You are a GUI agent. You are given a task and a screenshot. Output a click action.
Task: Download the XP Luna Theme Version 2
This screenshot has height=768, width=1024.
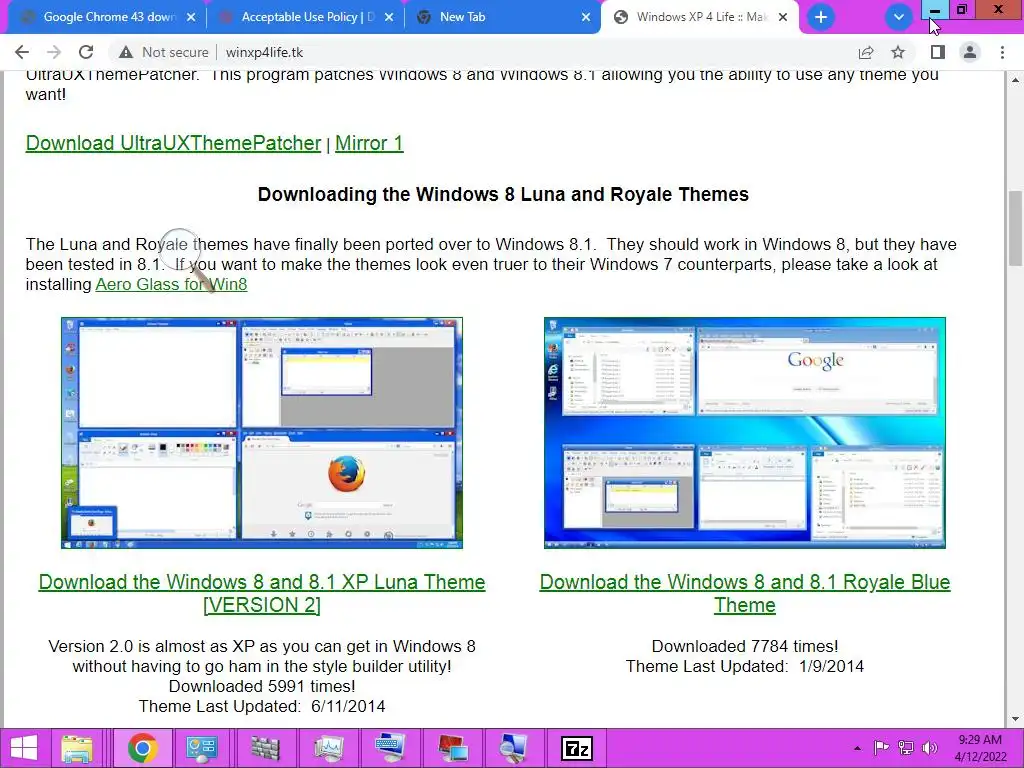tap(262, 593)
